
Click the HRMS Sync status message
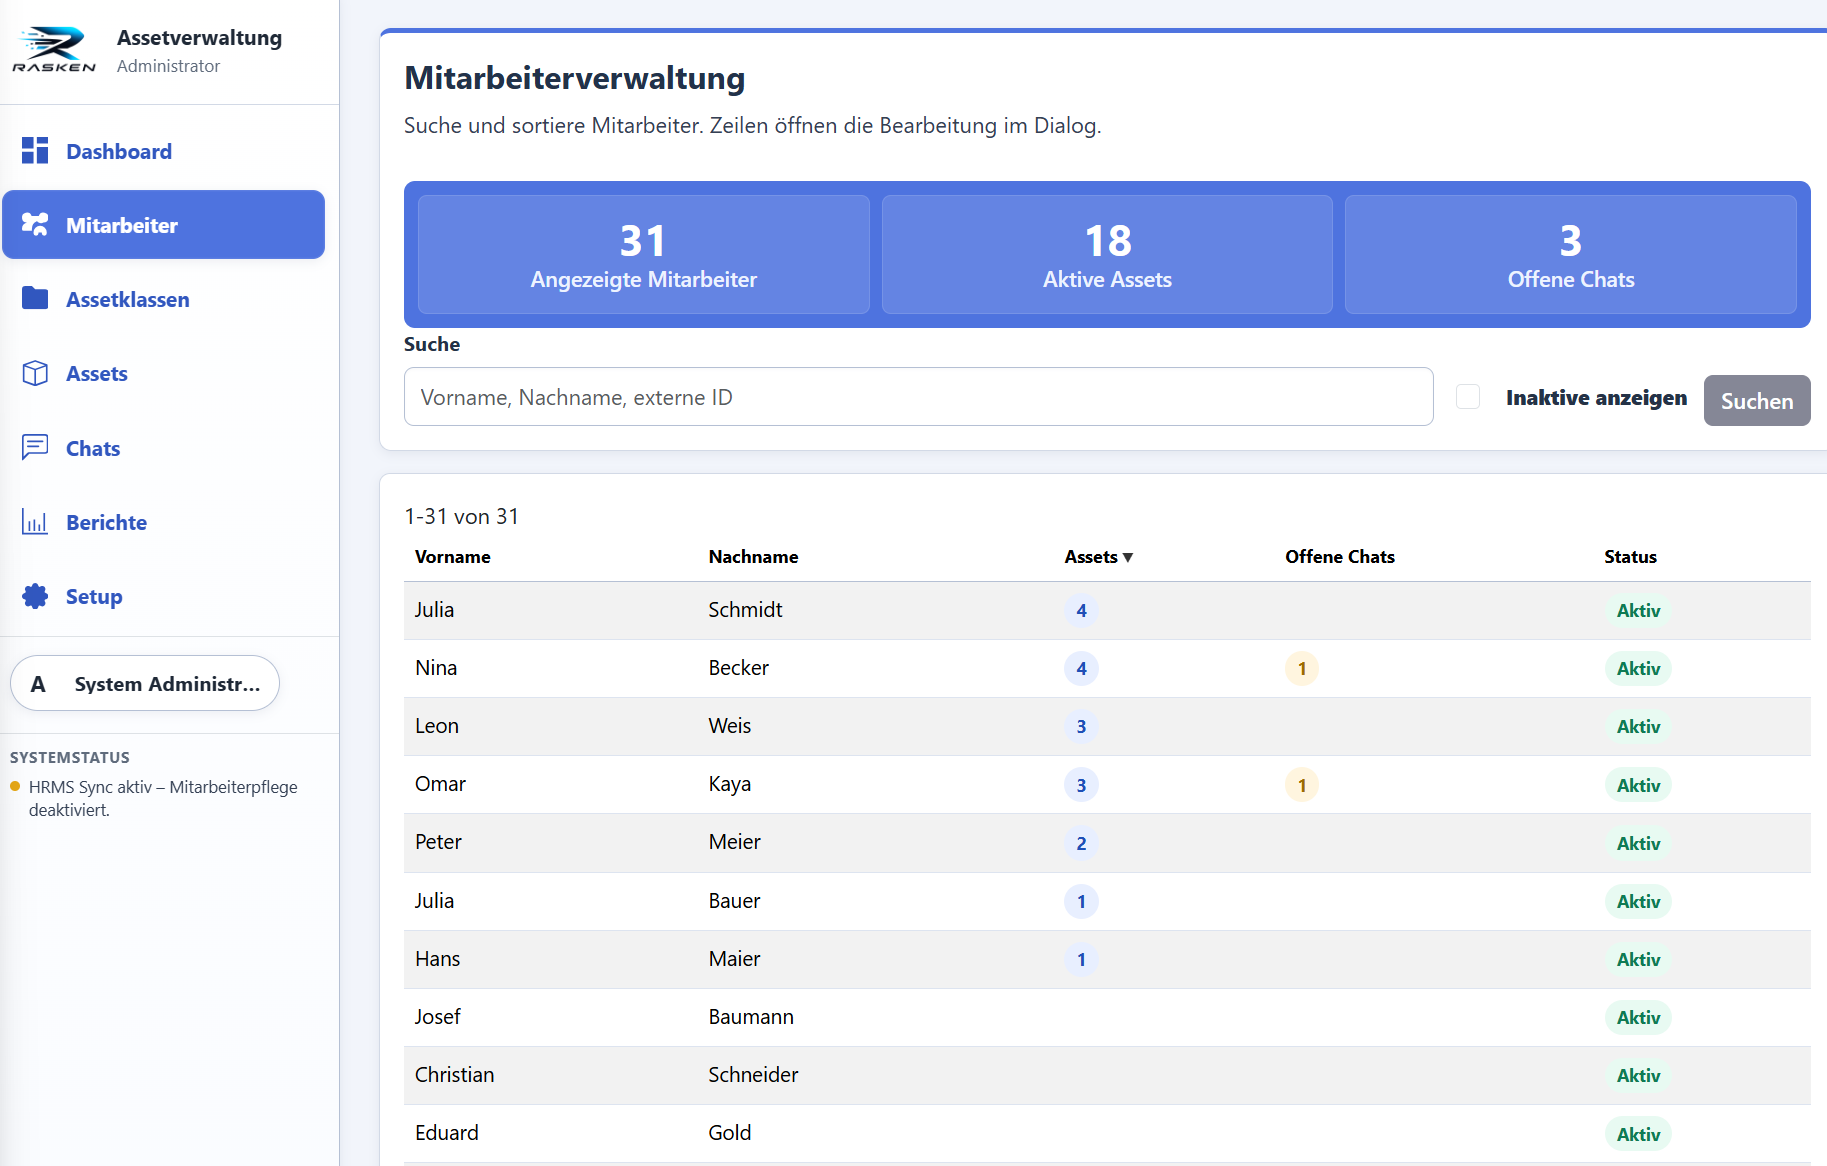tap(163, 798)
